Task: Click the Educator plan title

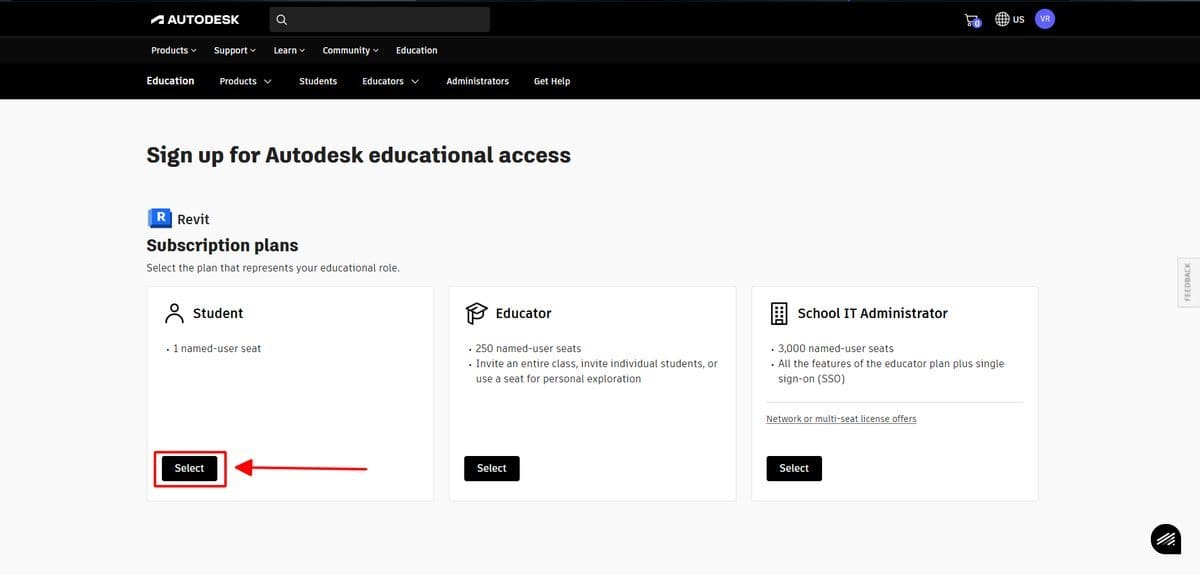Action: (x=523, y=313)
